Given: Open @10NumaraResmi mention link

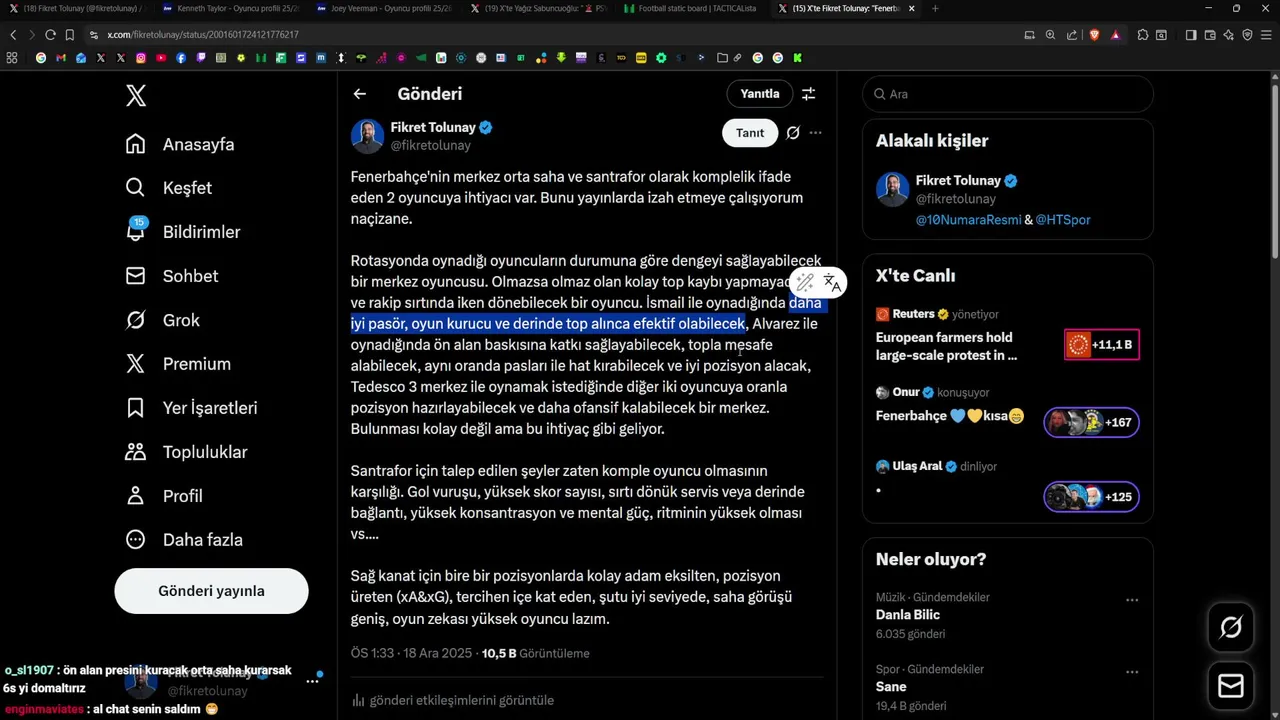Looking at the screenshot, I should [968, 220].
